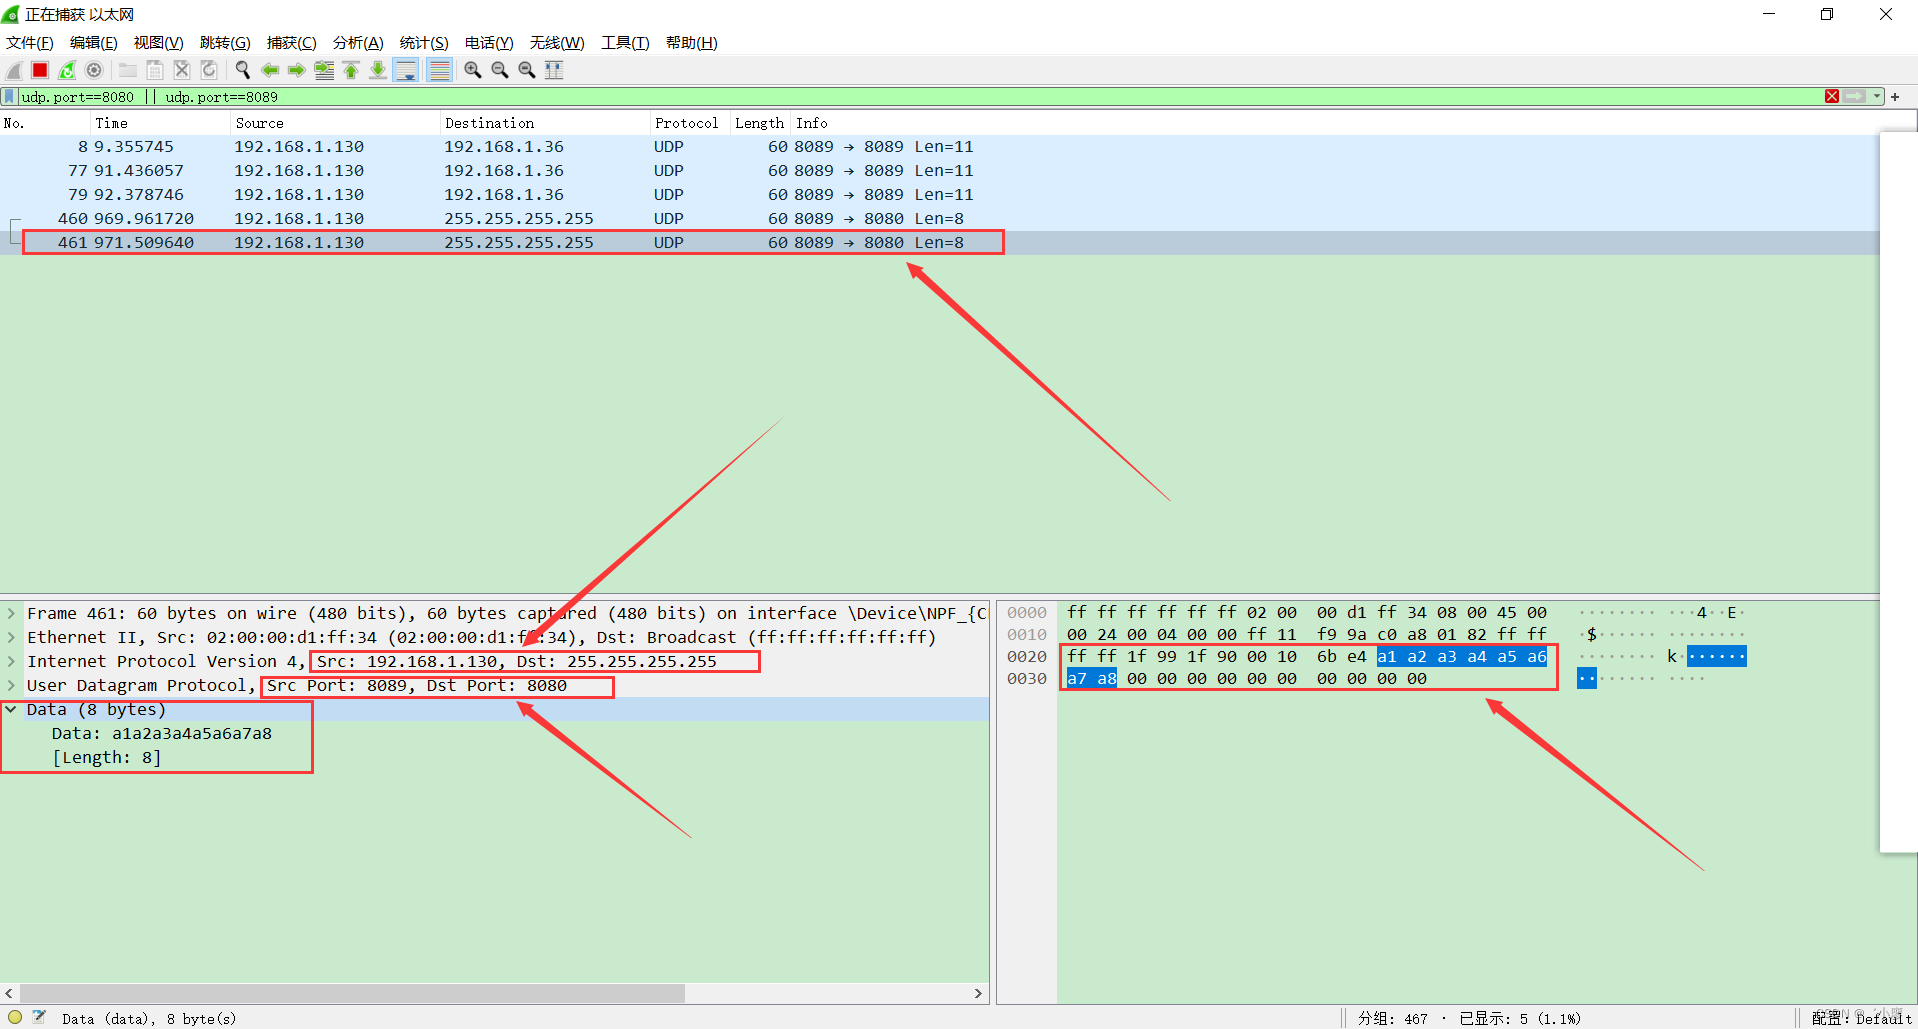This screenshot has width=1918, height=1029.
Task: Open the 无线(W) menu
Action: (557, 43)
